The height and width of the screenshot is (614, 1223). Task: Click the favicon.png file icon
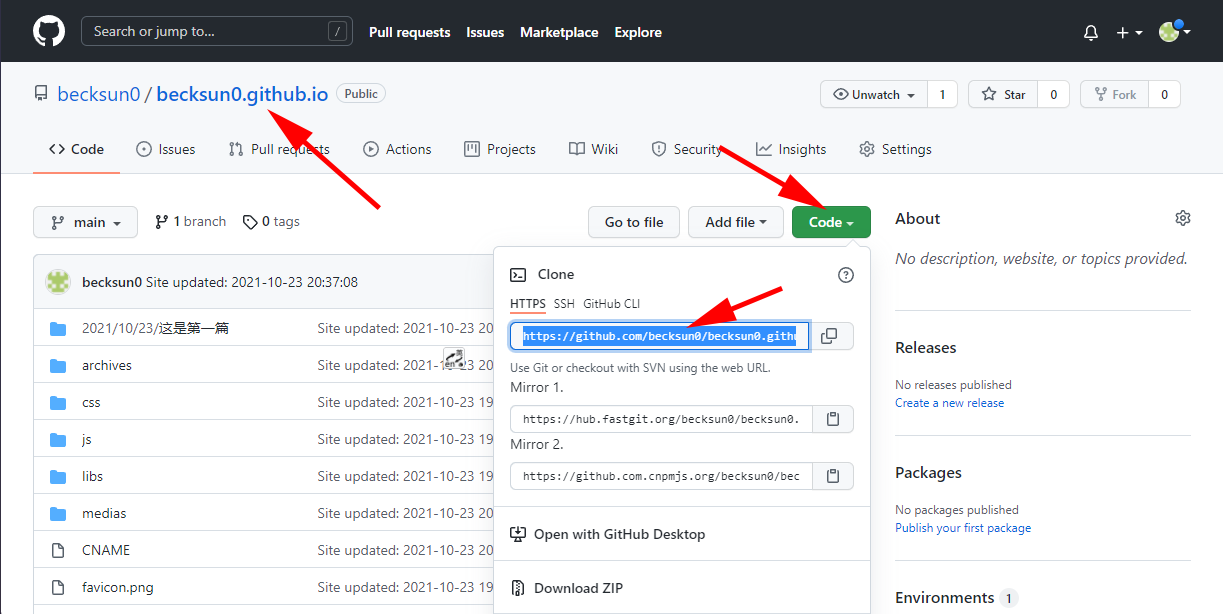click(x=58, y=587)
